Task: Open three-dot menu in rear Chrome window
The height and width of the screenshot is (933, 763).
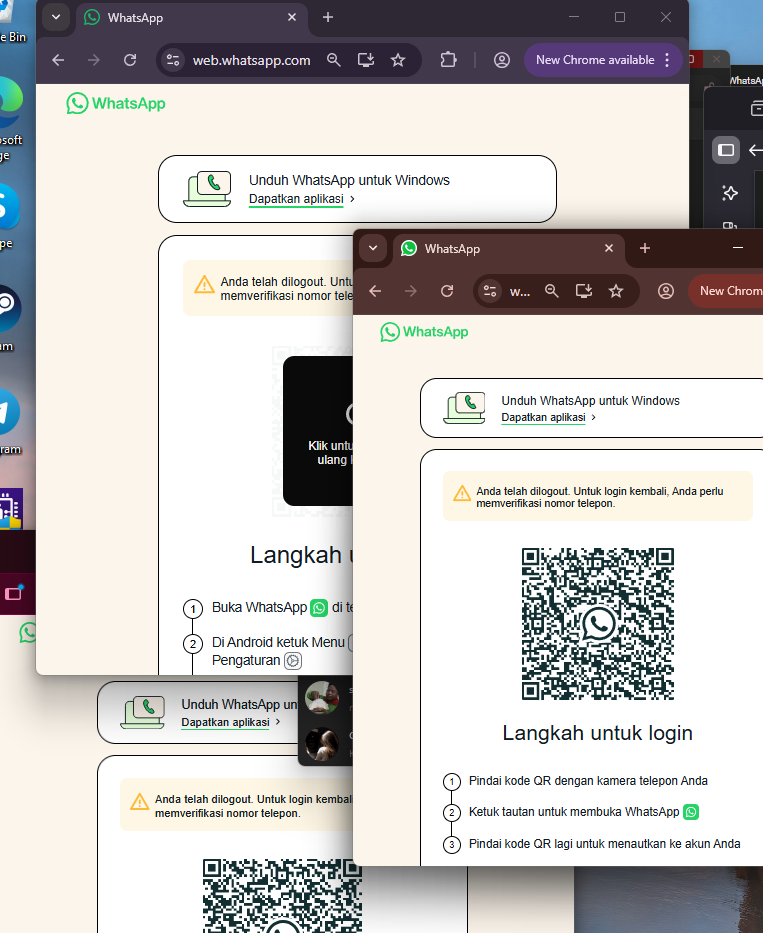Action: (667, 60)
